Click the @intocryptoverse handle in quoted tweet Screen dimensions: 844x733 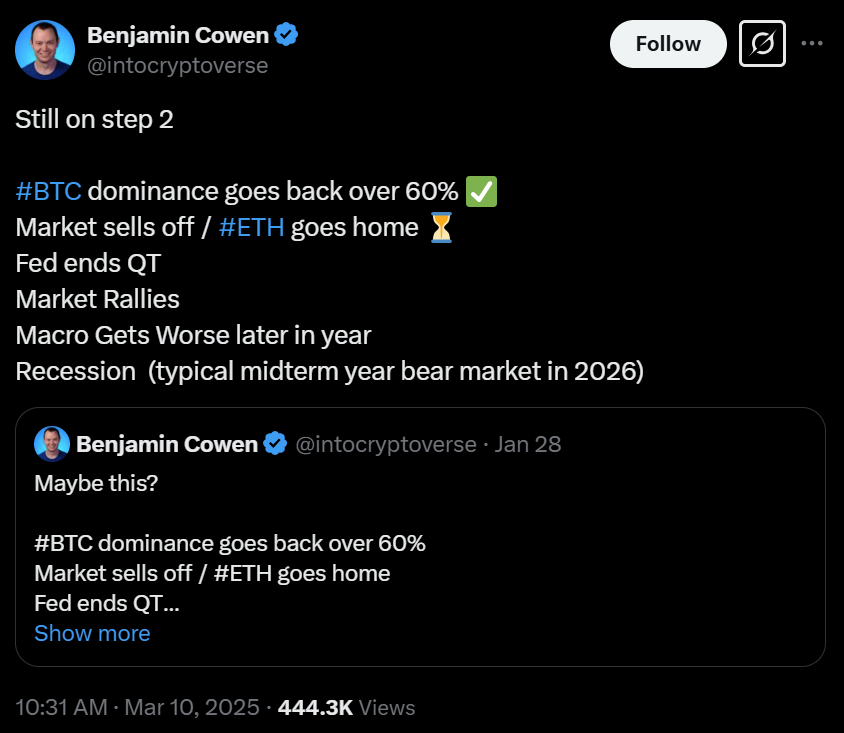[389, 444]
